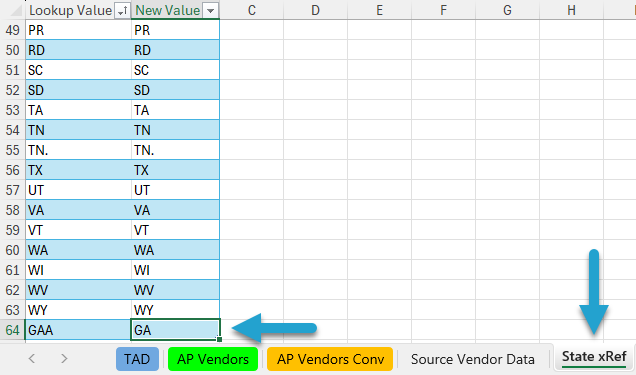Select Lookup Value cell TA

(x=78, y=110)
